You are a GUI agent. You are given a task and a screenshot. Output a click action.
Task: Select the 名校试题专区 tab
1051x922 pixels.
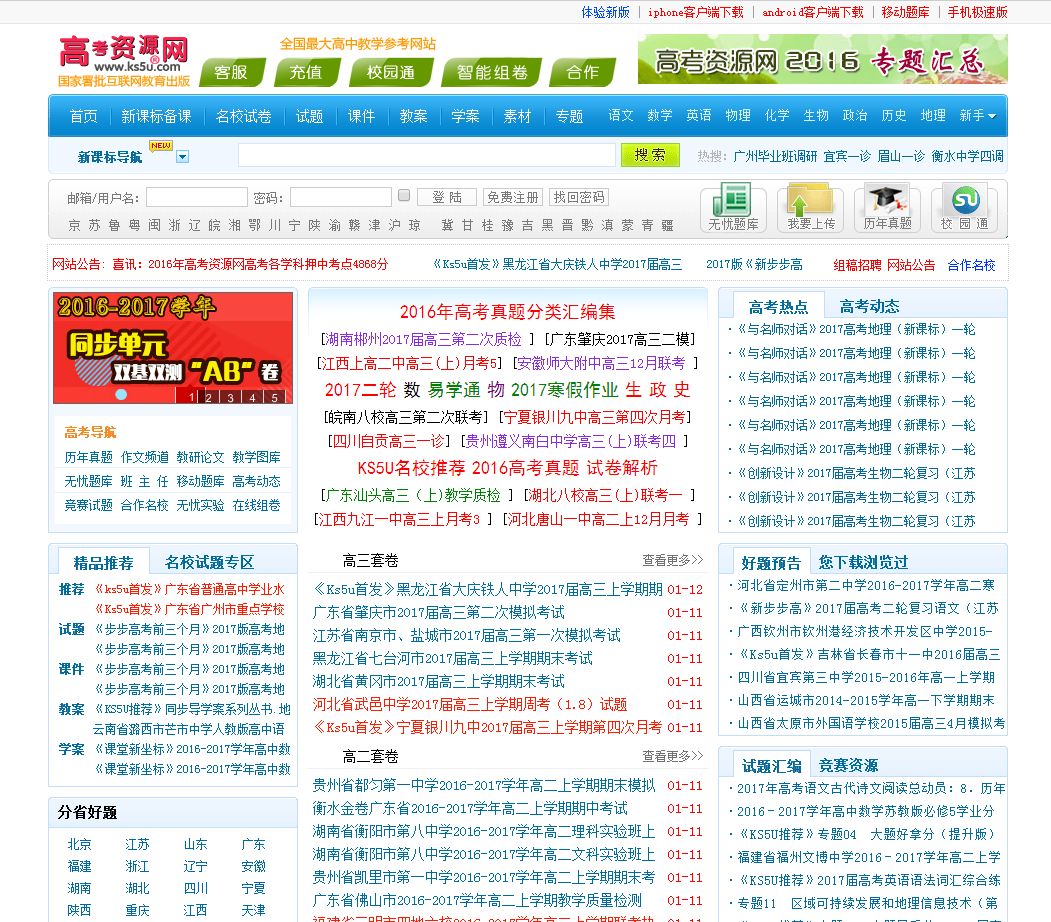point(209,562)
